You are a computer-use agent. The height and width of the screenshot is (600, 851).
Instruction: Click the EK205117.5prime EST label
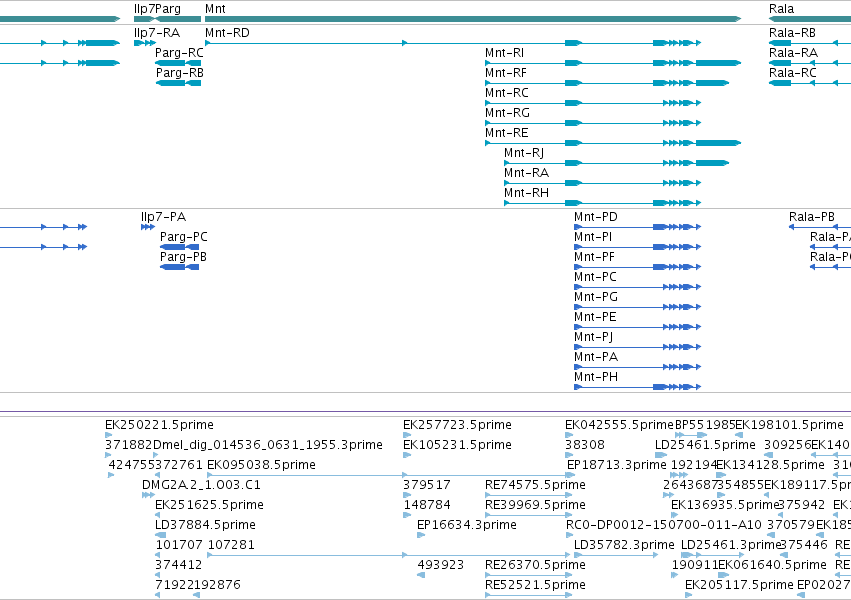pos(739,585)
